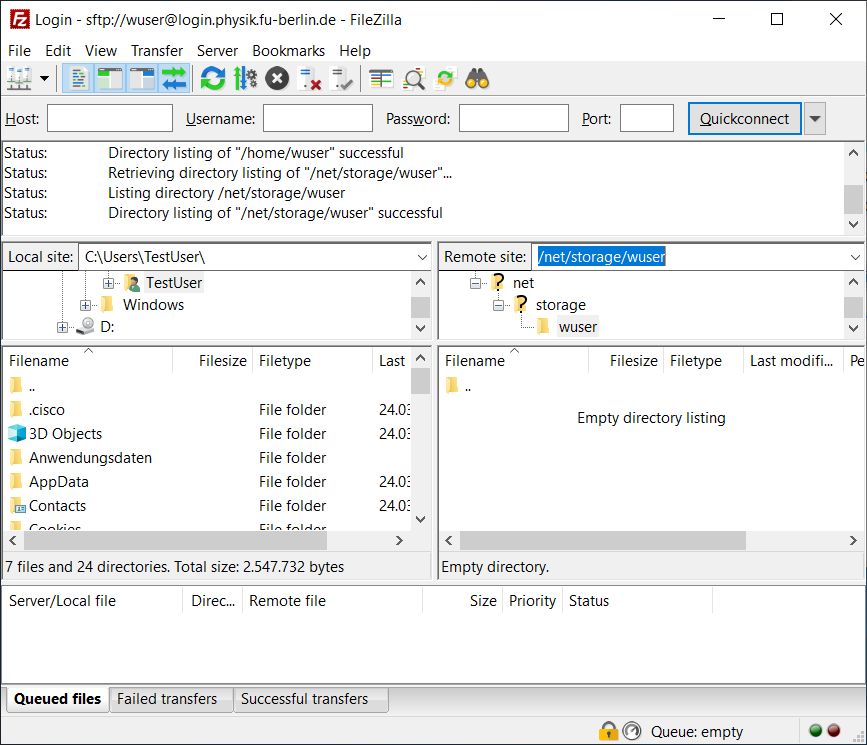The width and height of the screenshot is (867, 745).
Task: Open the Server menu
Action: [x=217, y=51]
